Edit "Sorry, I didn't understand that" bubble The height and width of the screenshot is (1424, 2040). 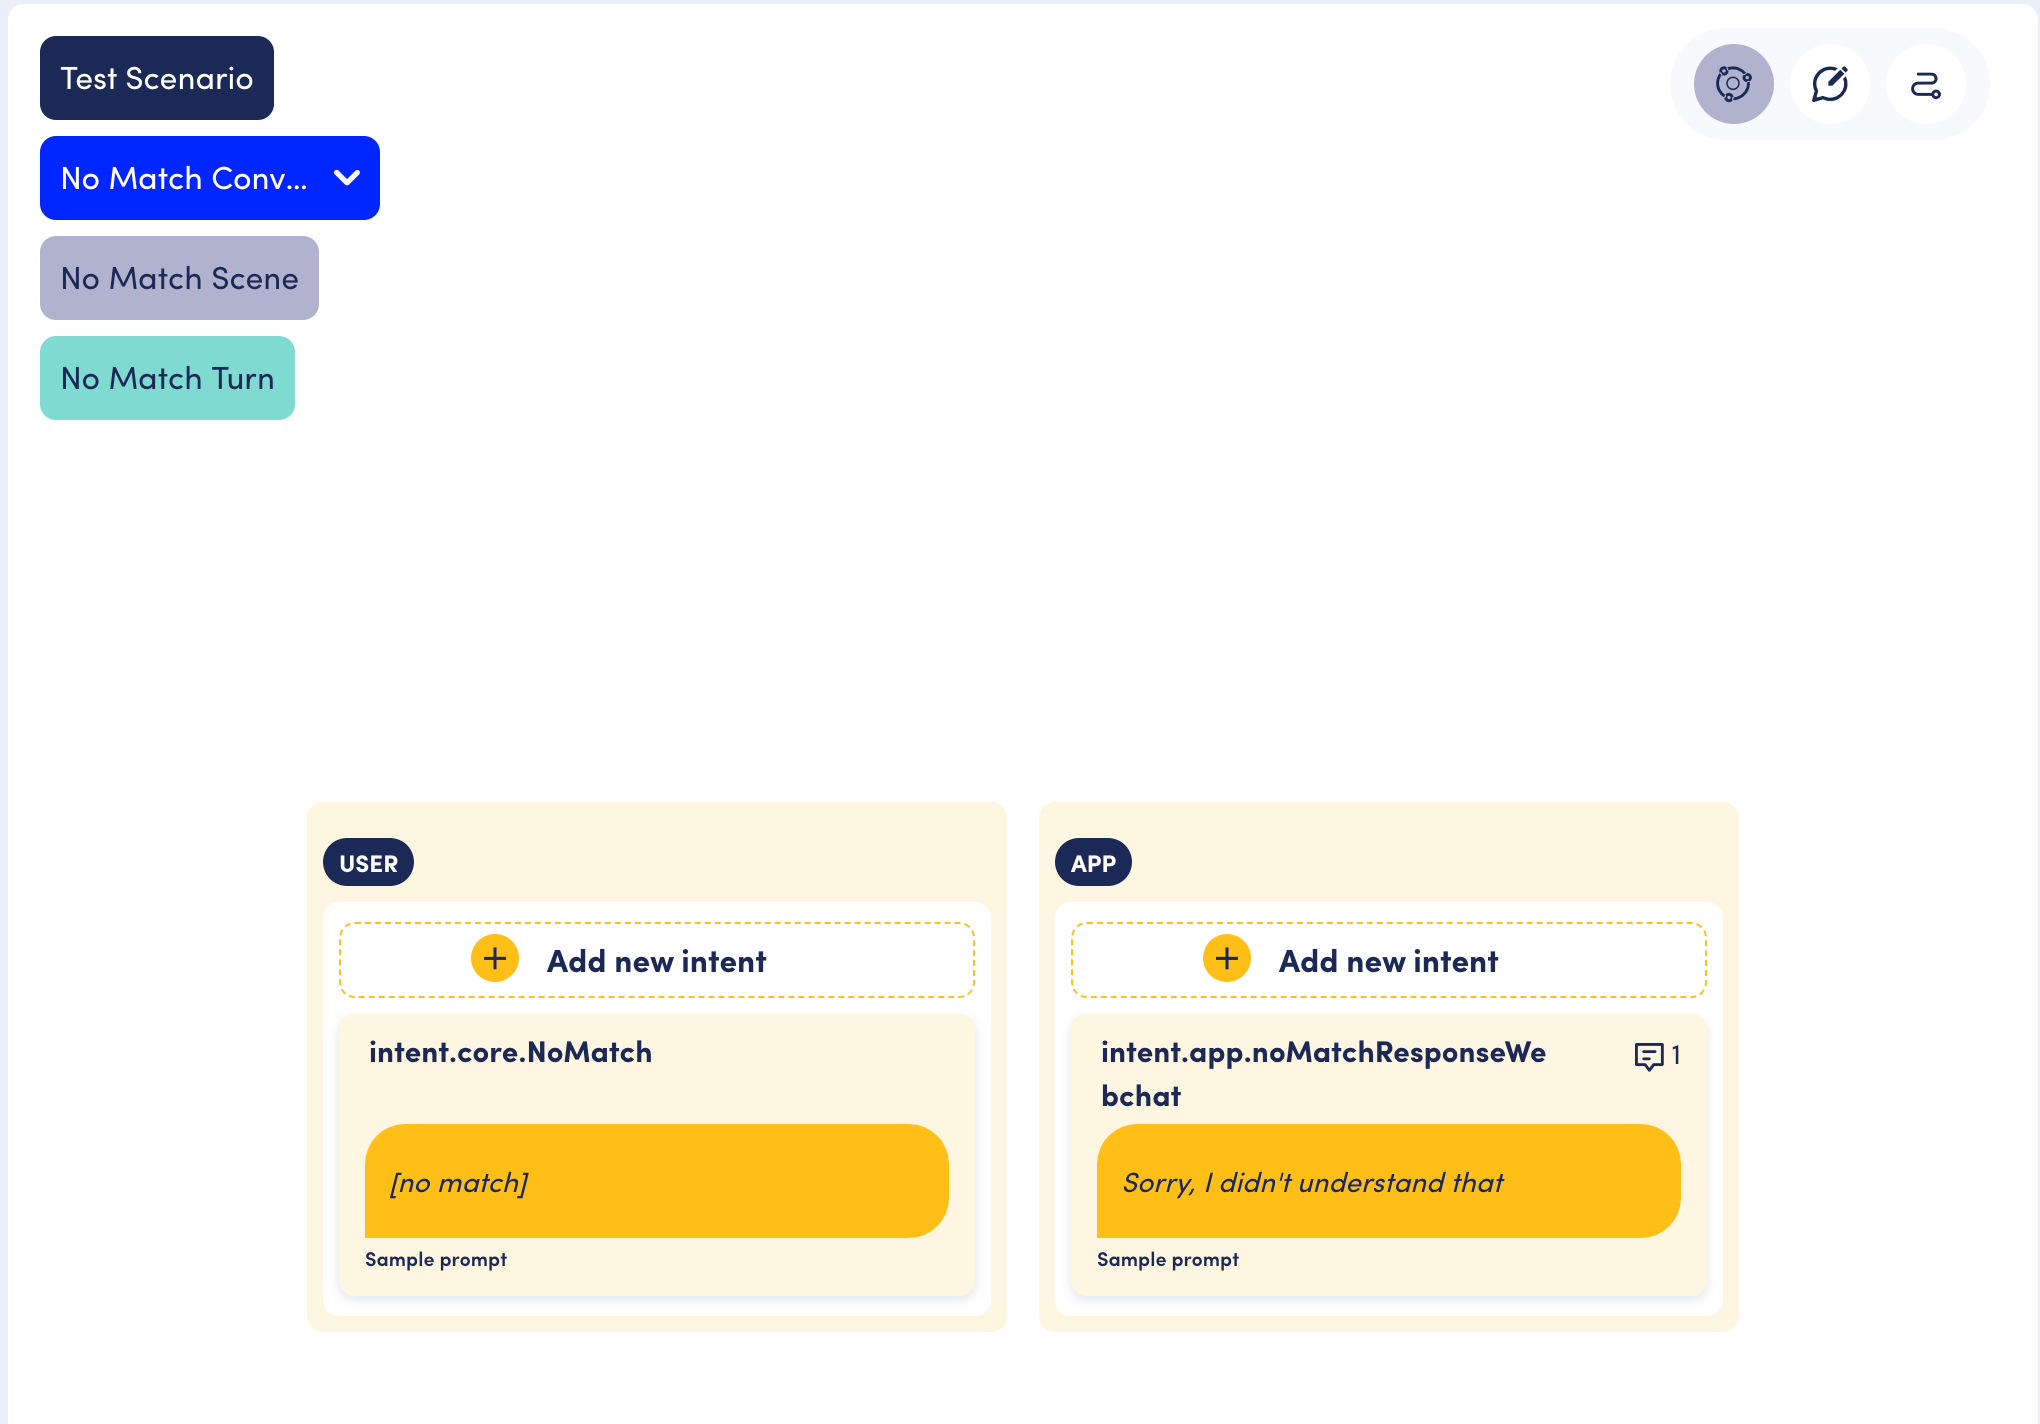[1388, 1181]
